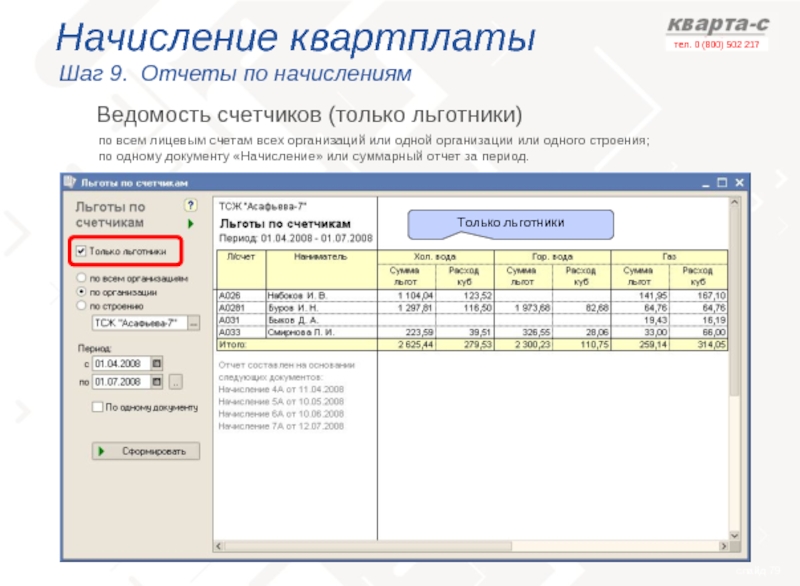Click report period text 01.04.2008 - 01.07.2008
Screen dimensions: 800x586
[x=316, y=238]
